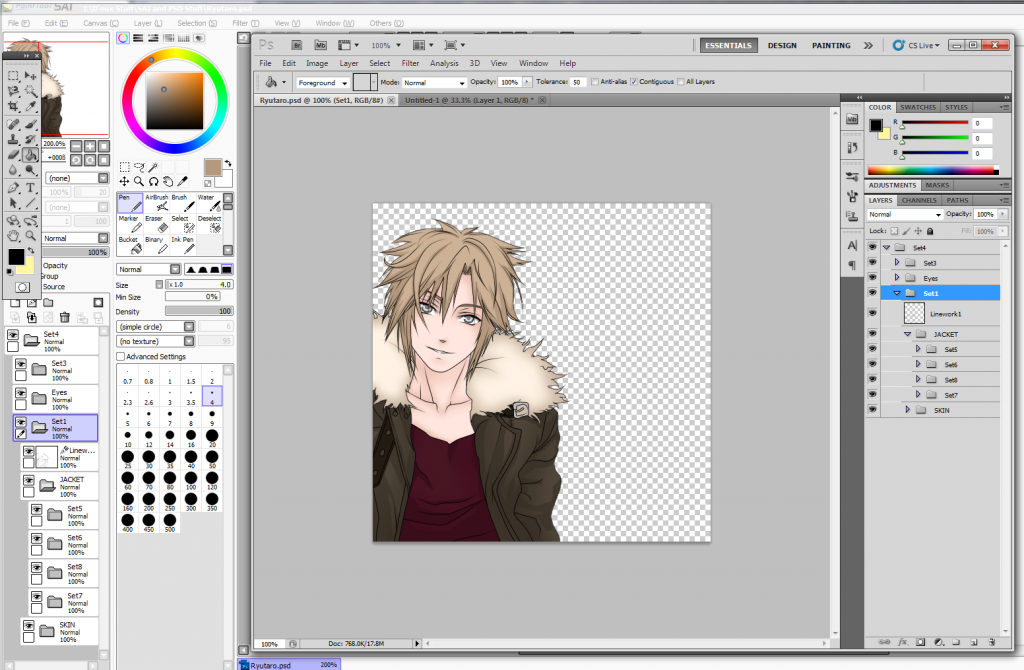Uncheck the Contiguous option

634,82
